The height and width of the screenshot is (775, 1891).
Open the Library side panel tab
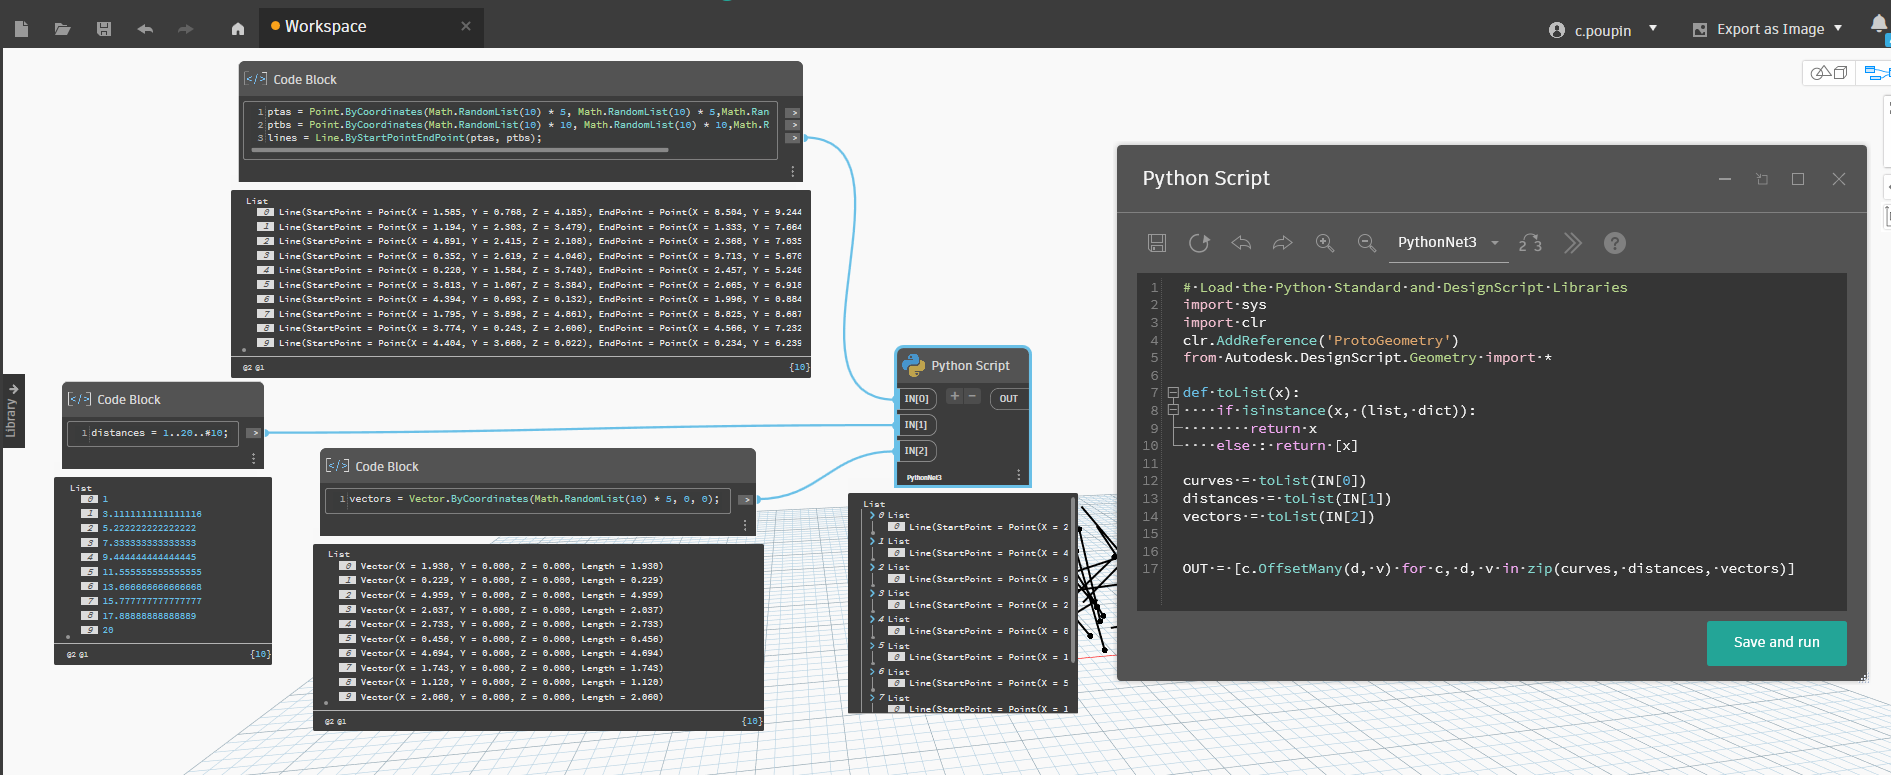[x=12, y=412]
